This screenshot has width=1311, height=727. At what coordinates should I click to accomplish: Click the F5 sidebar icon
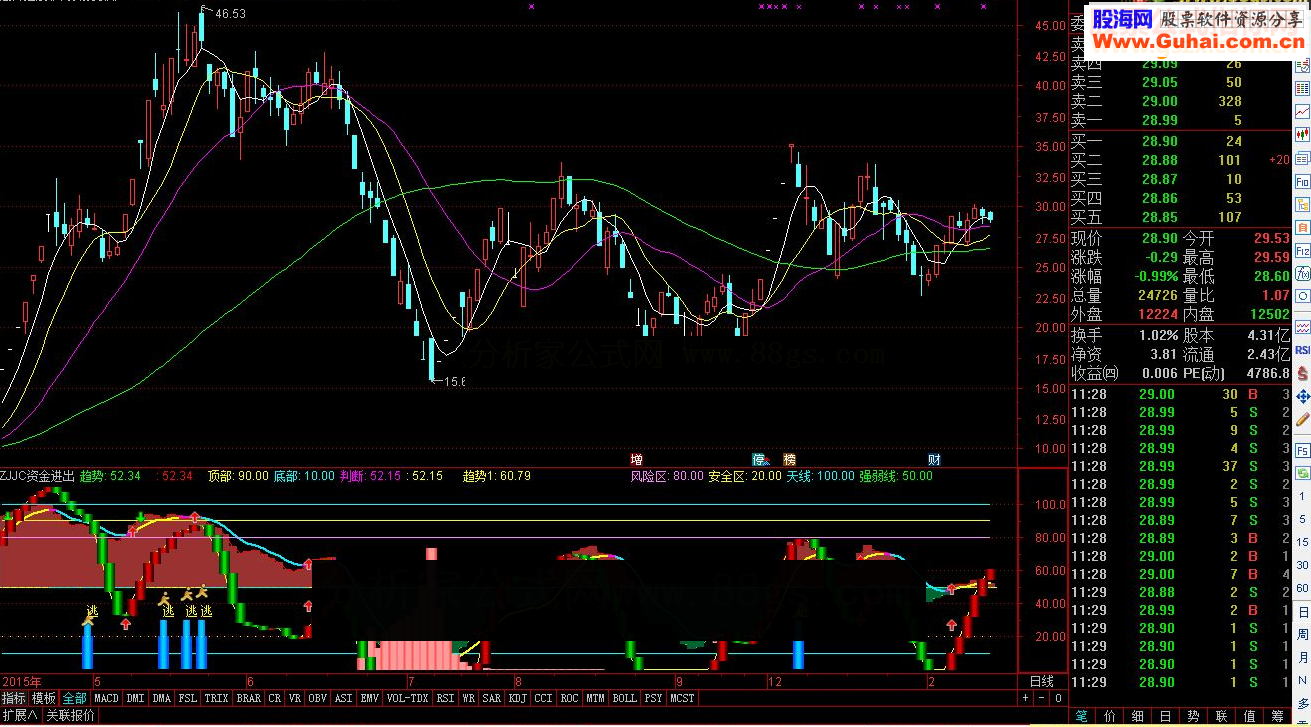[x=1302, y=450]
